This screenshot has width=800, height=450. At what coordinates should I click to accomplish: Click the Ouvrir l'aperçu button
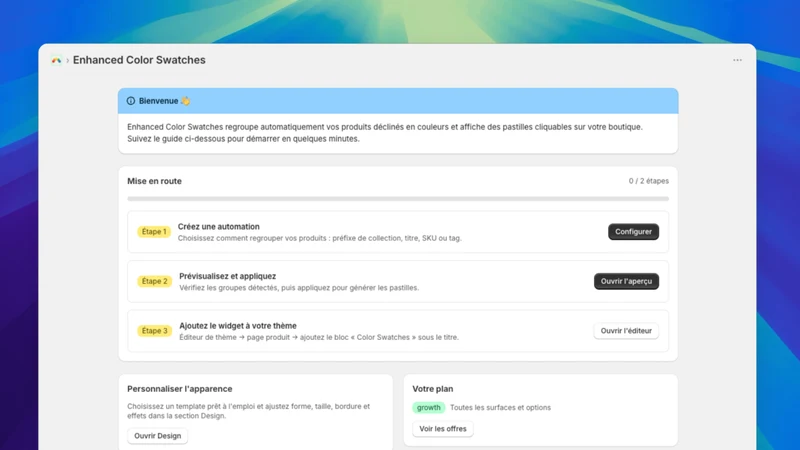[626, 281]
